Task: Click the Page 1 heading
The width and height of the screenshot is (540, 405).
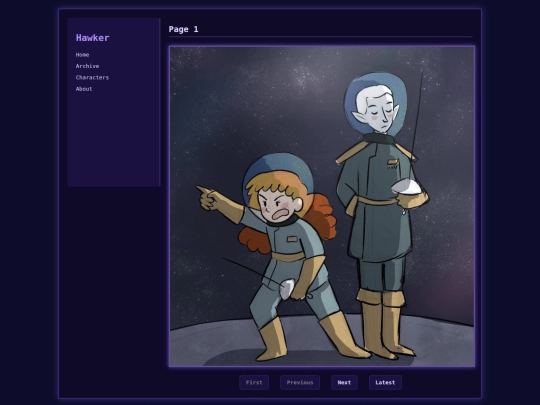Action: tap(184, 29)
